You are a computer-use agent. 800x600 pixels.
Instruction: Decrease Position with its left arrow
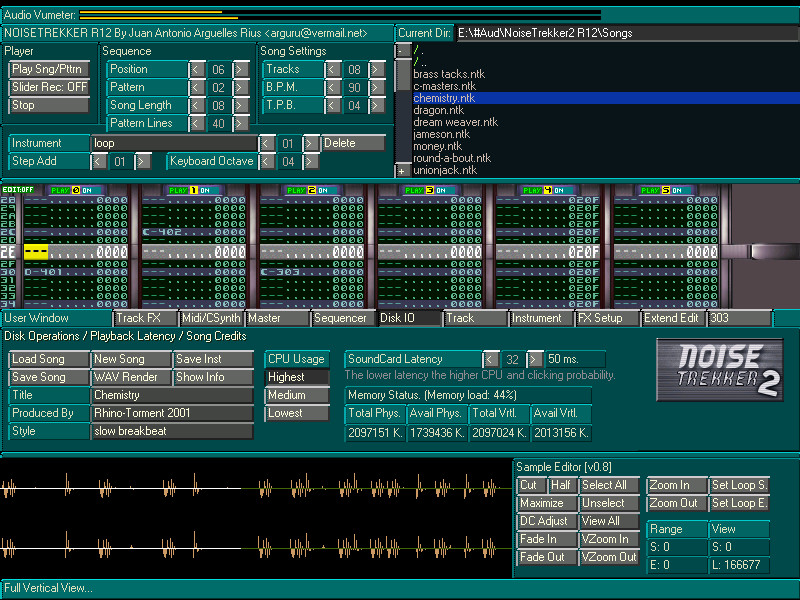tap(197, 69)
